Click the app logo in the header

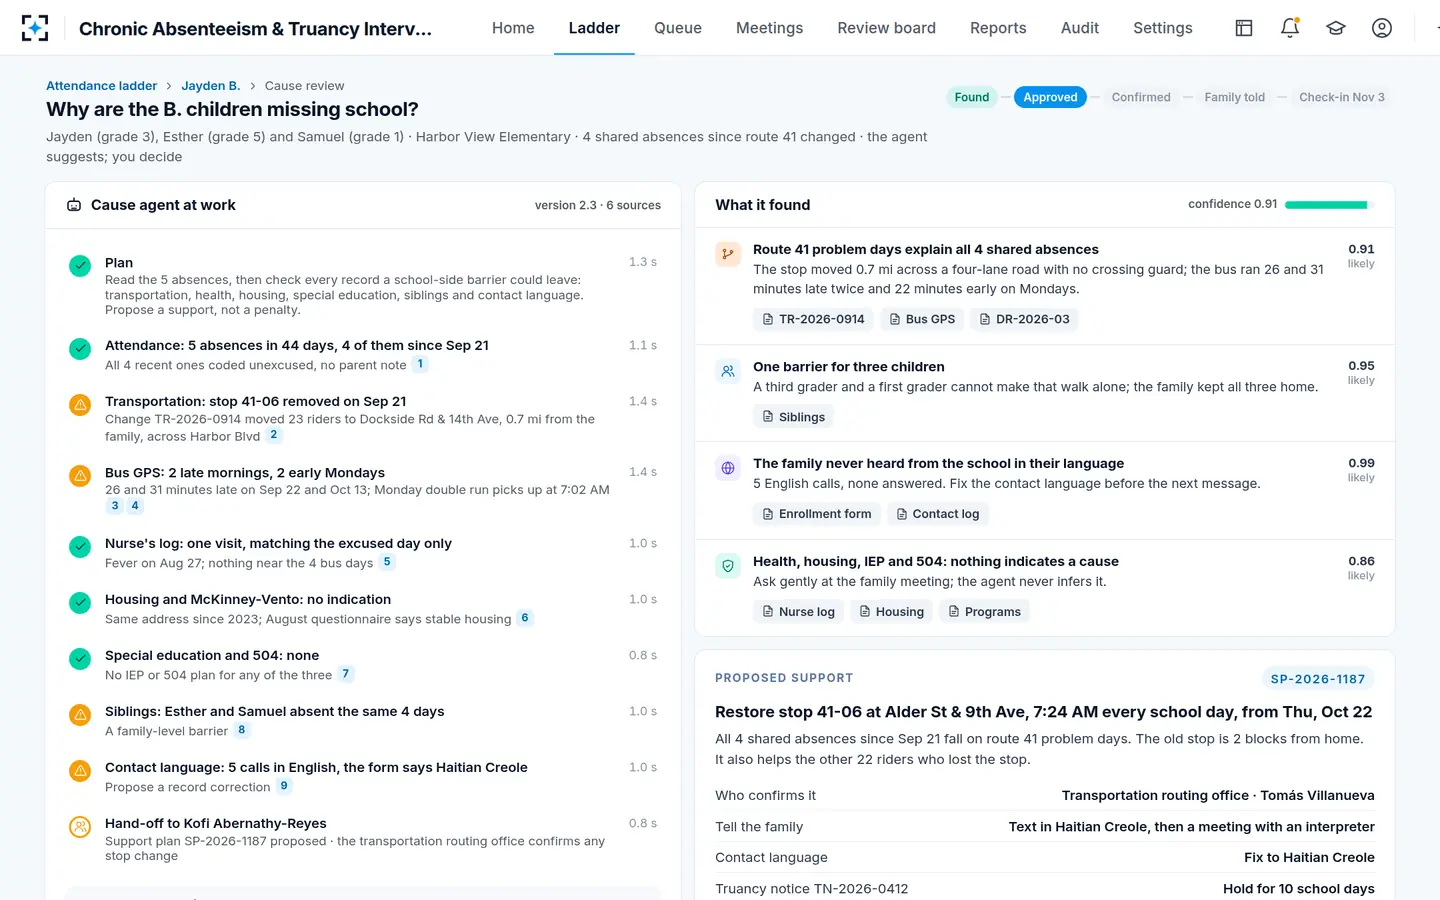tap(35, 28)
